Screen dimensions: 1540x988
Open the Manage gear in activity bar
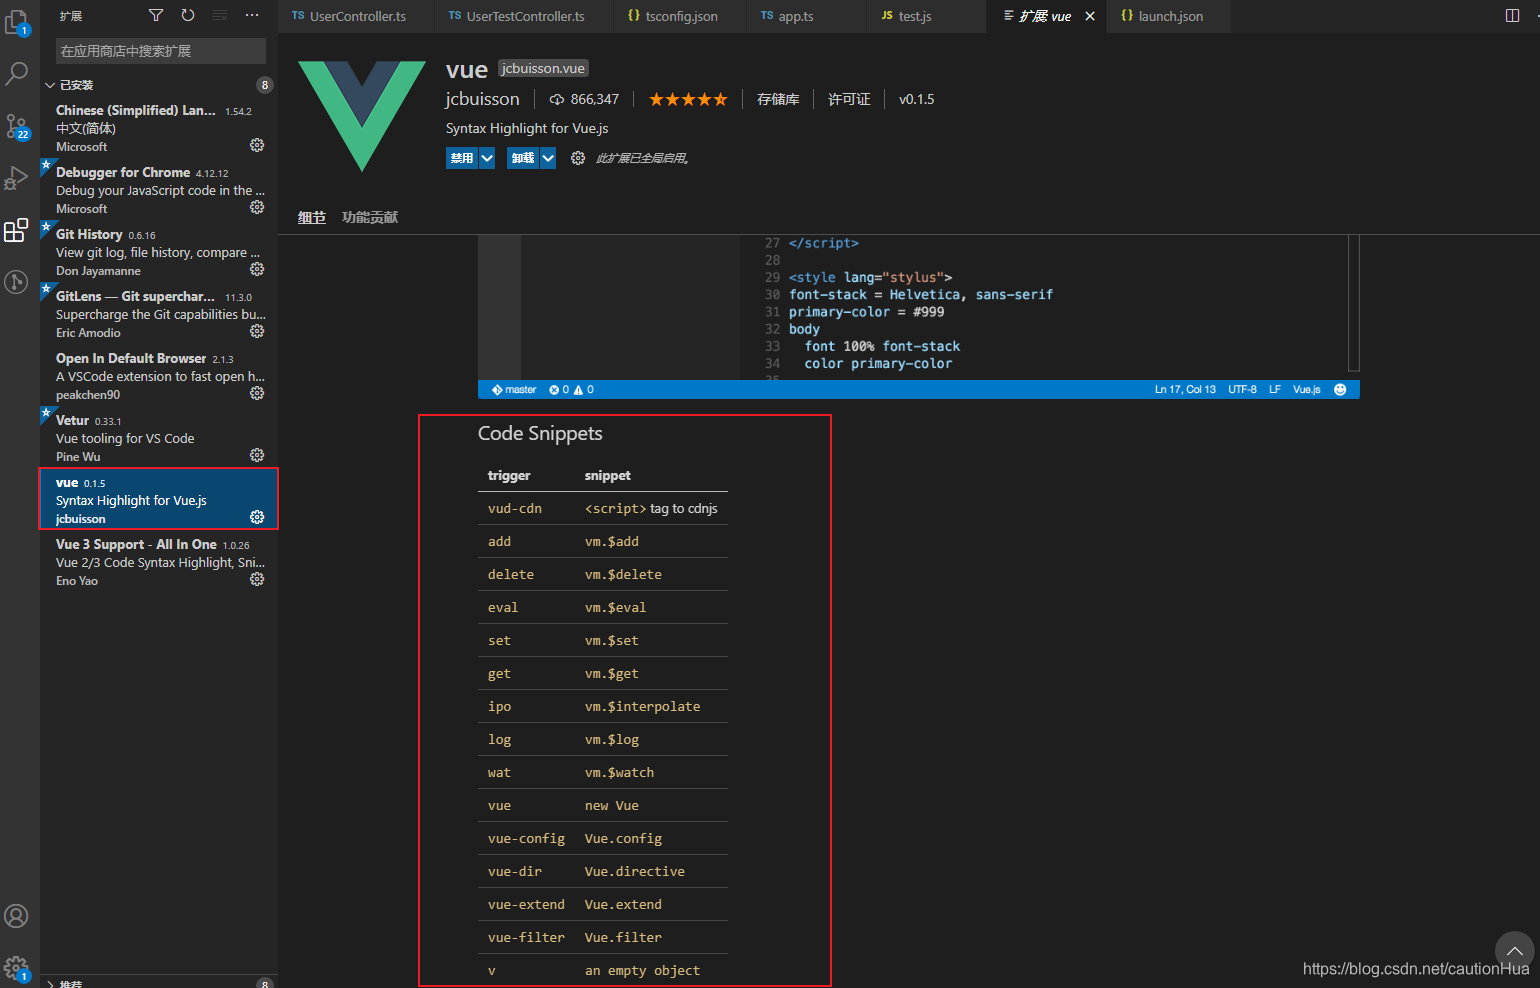tap(17, 968)
